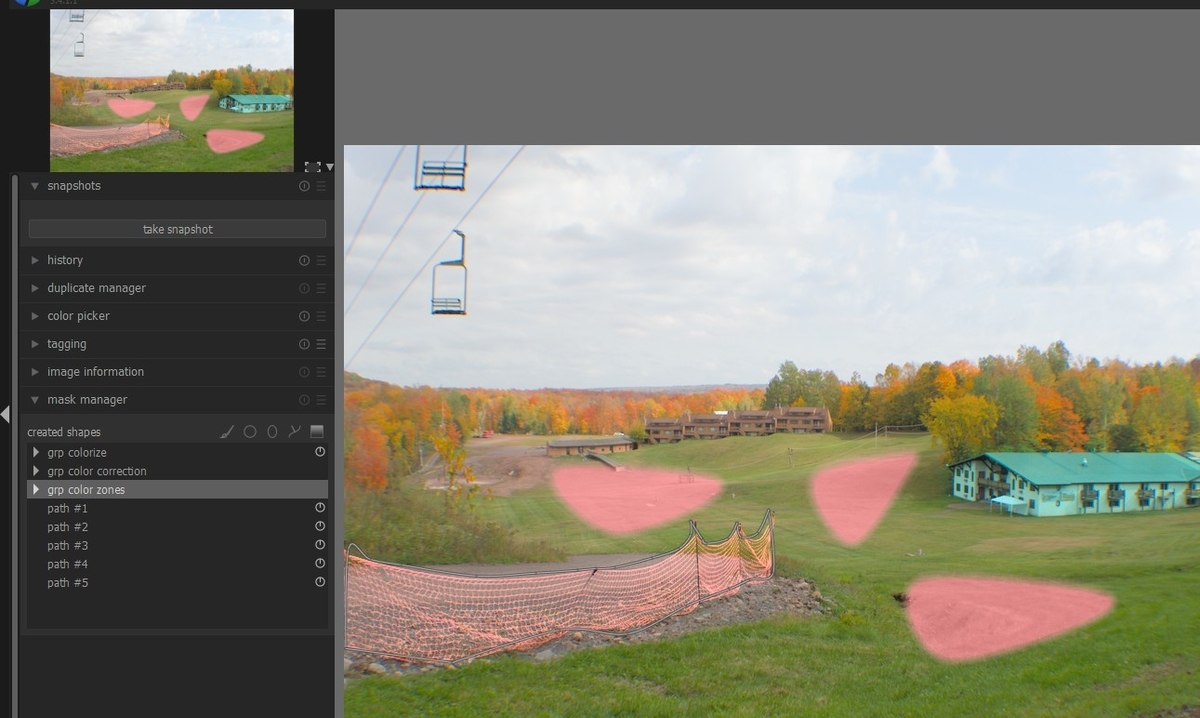Select path #5 in created shapes

[177, 582]
